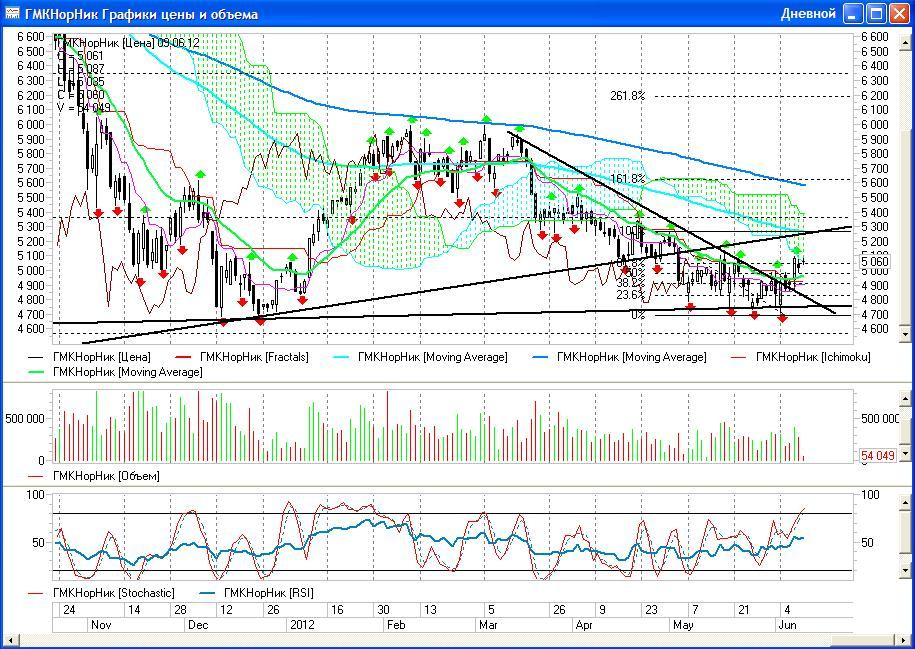Viewport: 915px width, 649px height.
Task: Close the ГМКНорНик chart window
Action: (899, 13)
